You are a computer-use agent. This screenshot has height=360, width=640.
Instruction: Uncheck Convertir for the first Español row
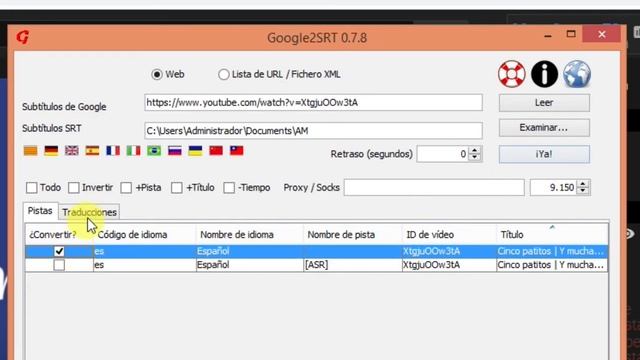point(59,251)
